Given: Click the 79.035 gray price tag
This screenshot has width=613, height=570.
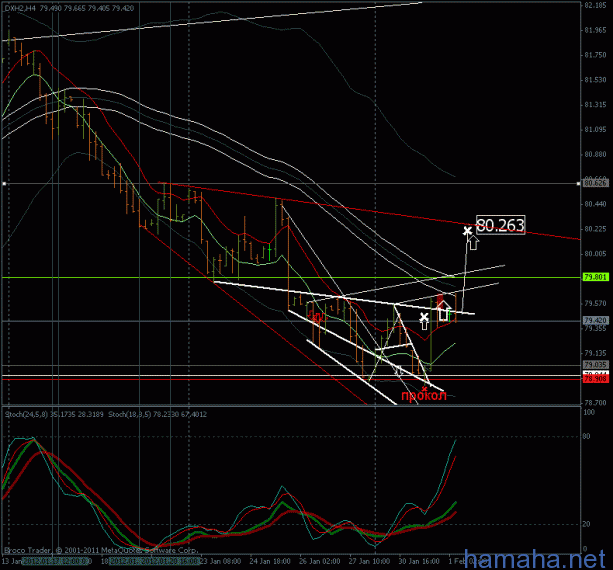Looking at the screenshot, I should coord(595,365).
